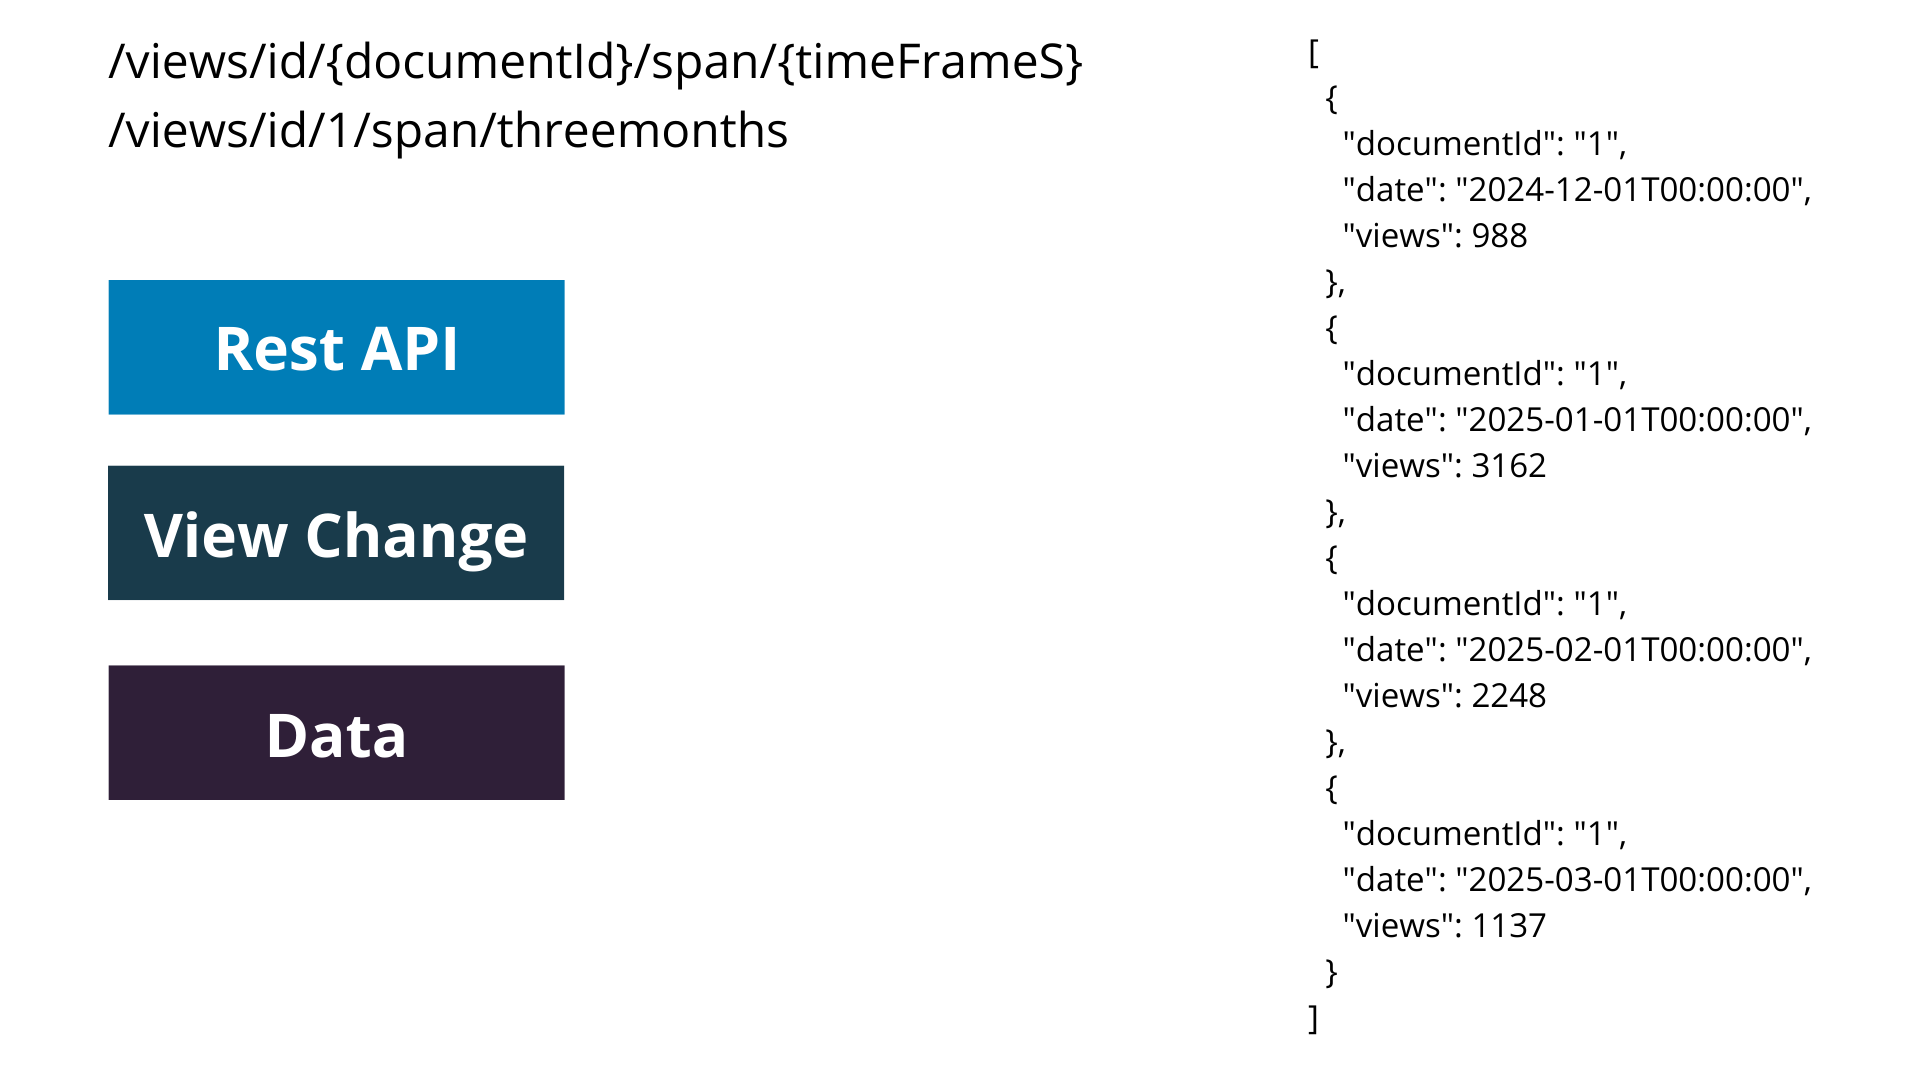Click the last documentId line in the JSON
The height and width of the screenshot is (1080, 1920).
1485,834
